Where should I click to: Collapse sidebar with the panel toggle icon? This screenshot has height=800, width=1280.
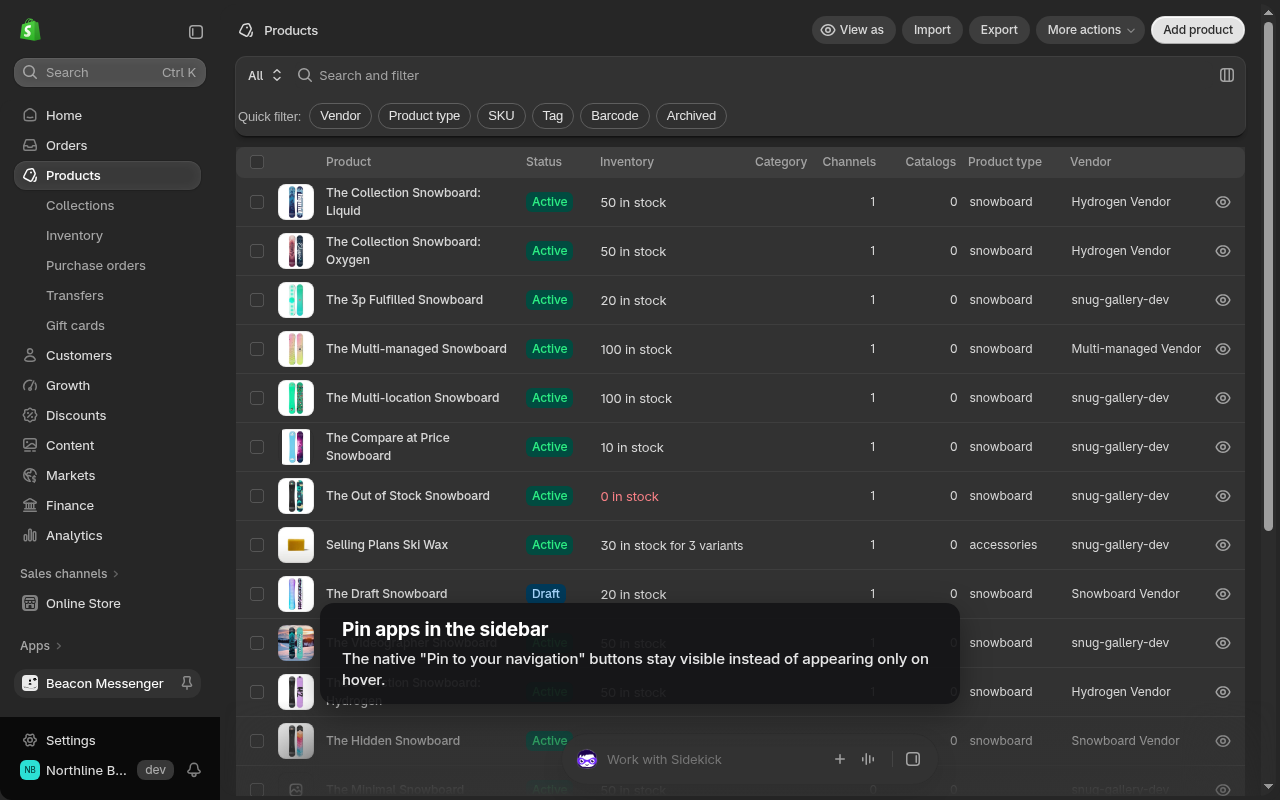point(196,32)
